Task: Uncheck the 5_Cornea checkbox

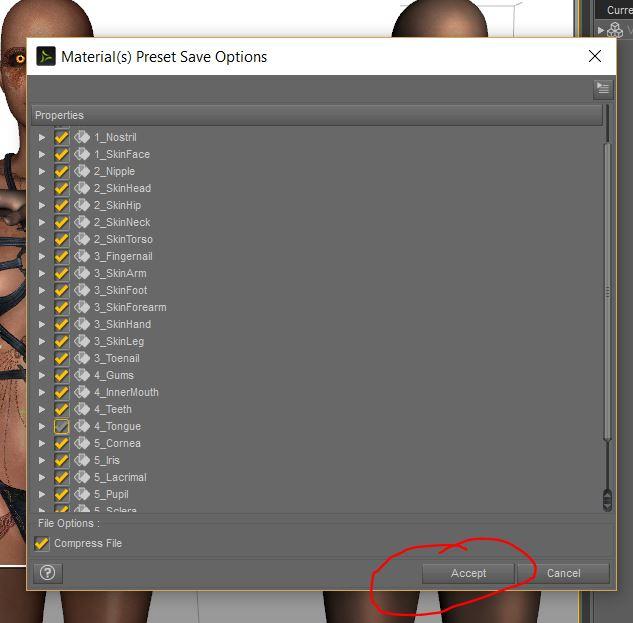Action: [x=61, y=443]
